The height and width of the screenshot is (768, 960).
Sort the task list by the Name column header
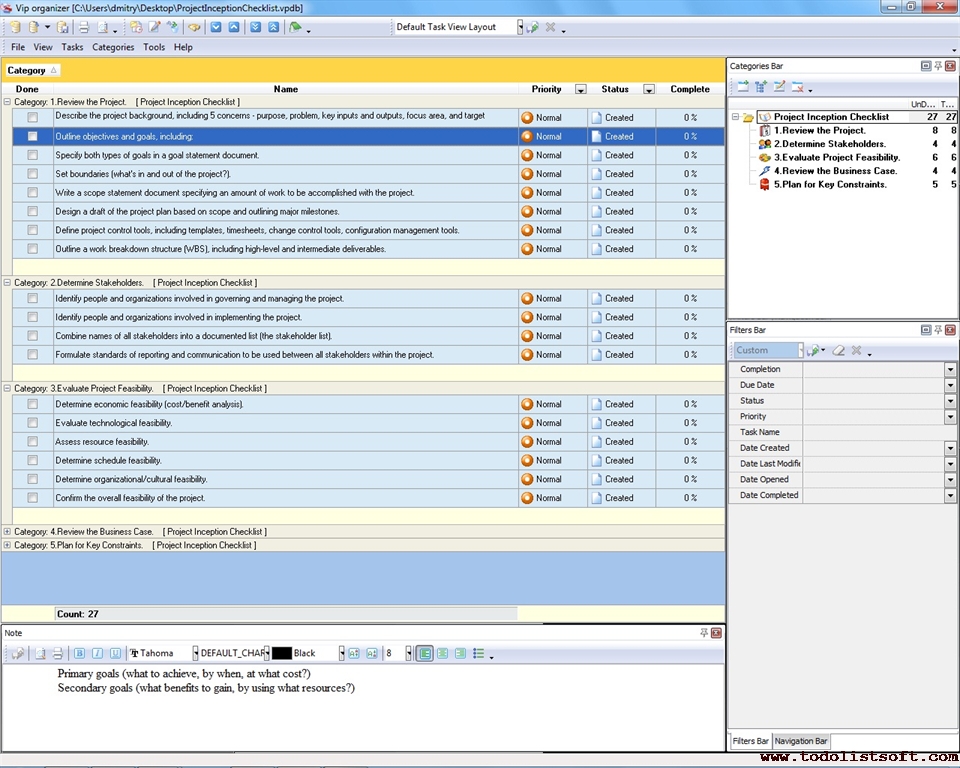(286, 89)
